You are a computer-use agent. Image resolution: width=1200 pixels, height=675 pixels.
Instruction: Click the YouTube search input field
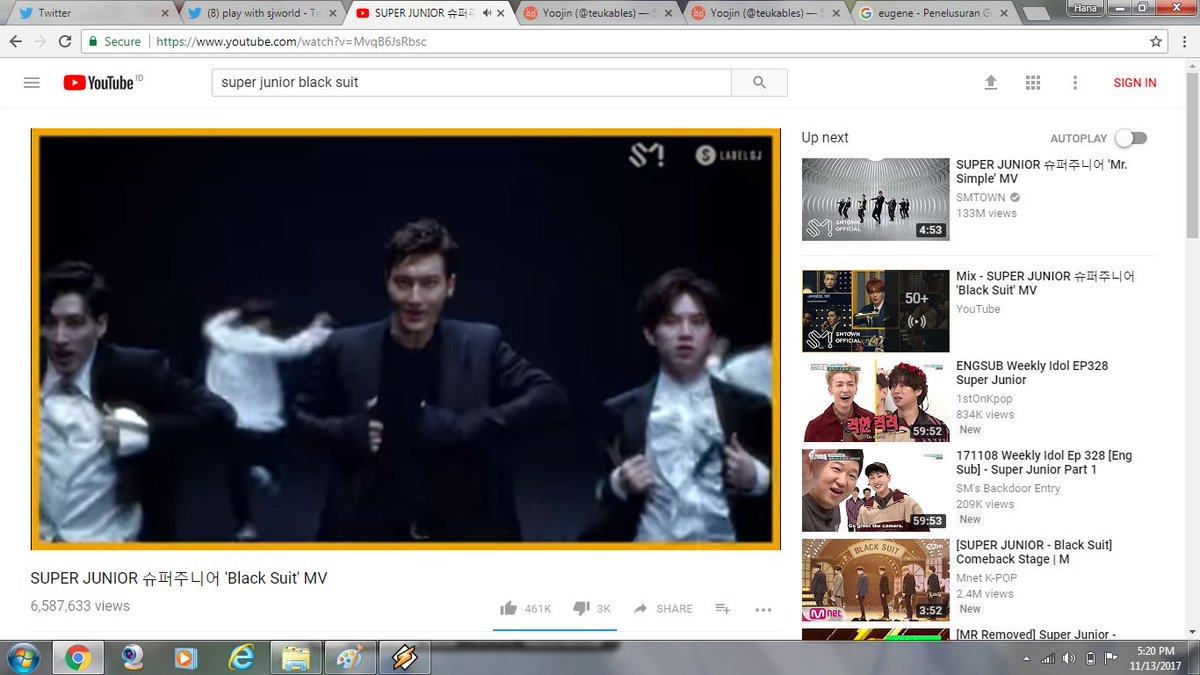(471, 83)
